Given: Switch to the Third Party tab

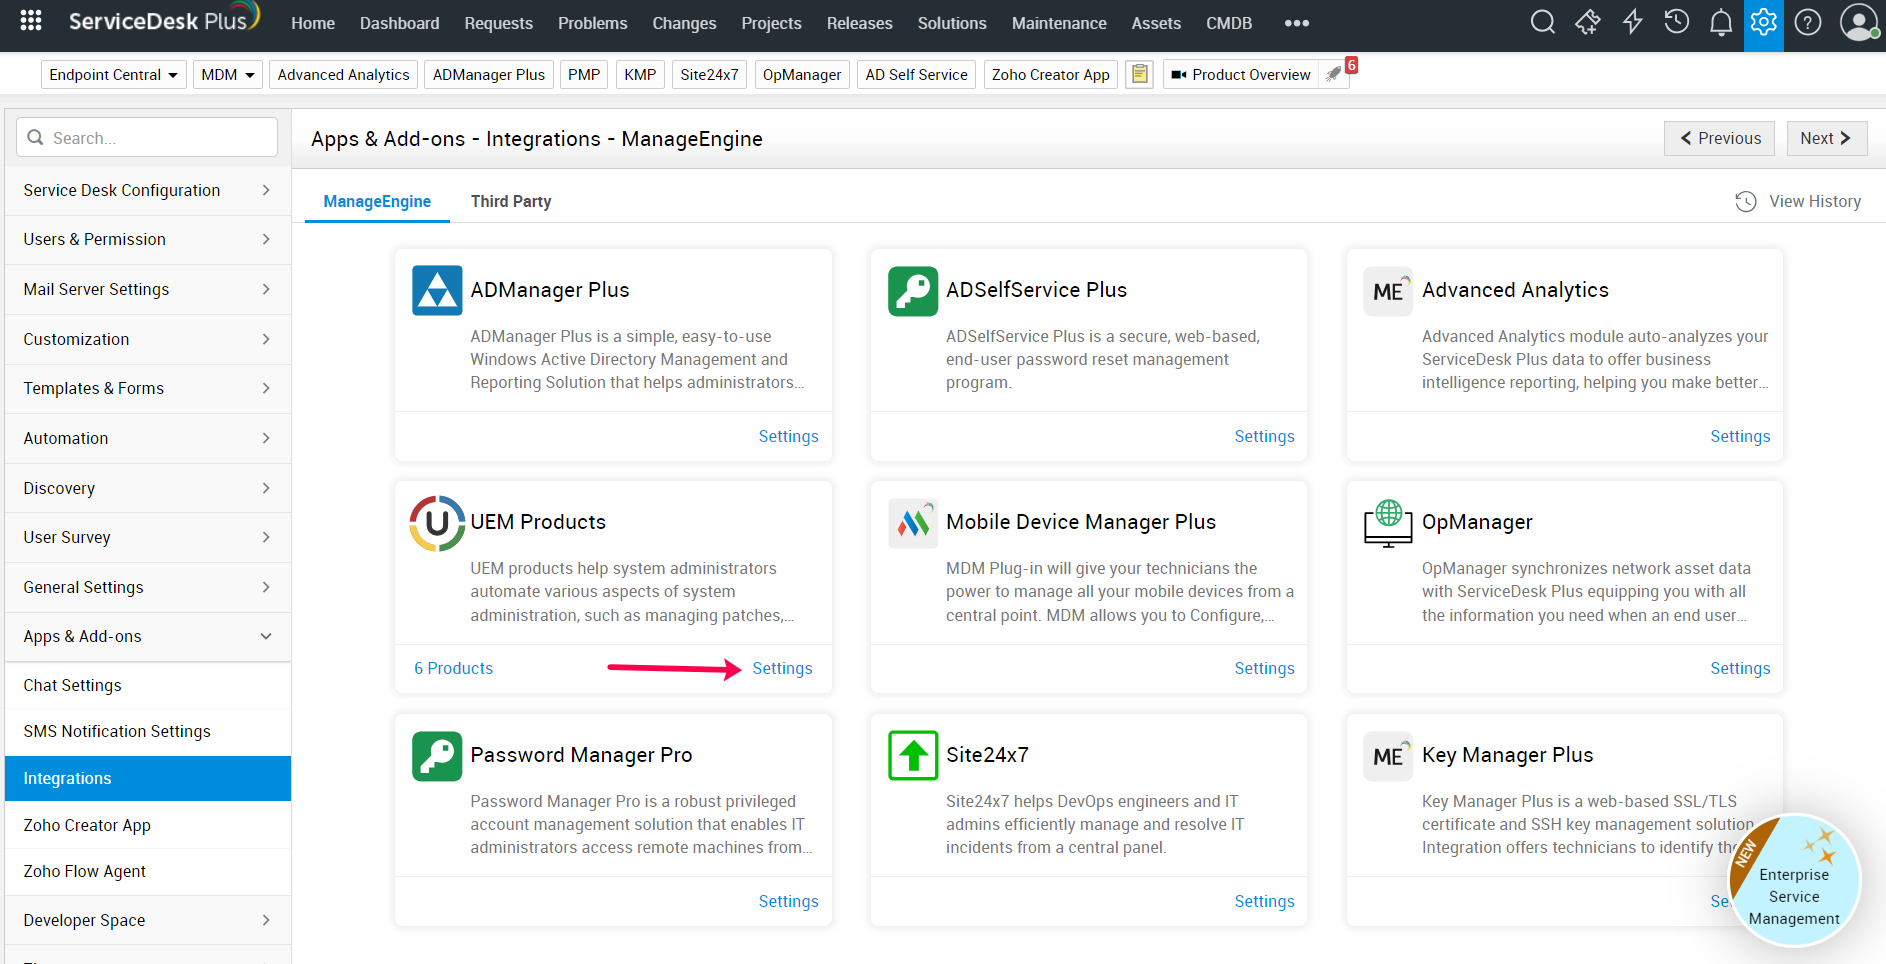Looking at the screenshot, I should tap(510, 201).
